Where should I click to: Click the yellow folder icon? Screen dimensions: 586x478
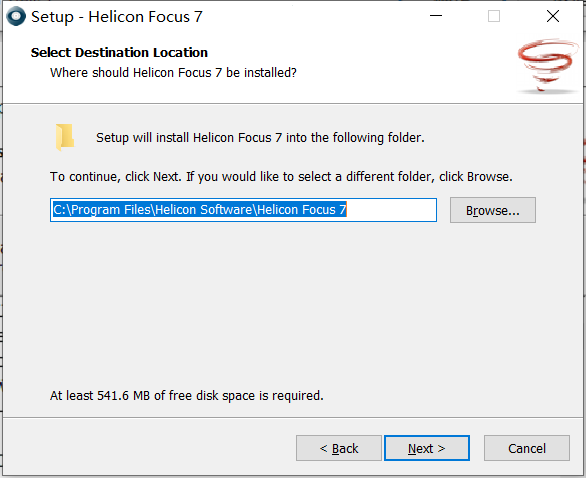(x=65, y=137)
